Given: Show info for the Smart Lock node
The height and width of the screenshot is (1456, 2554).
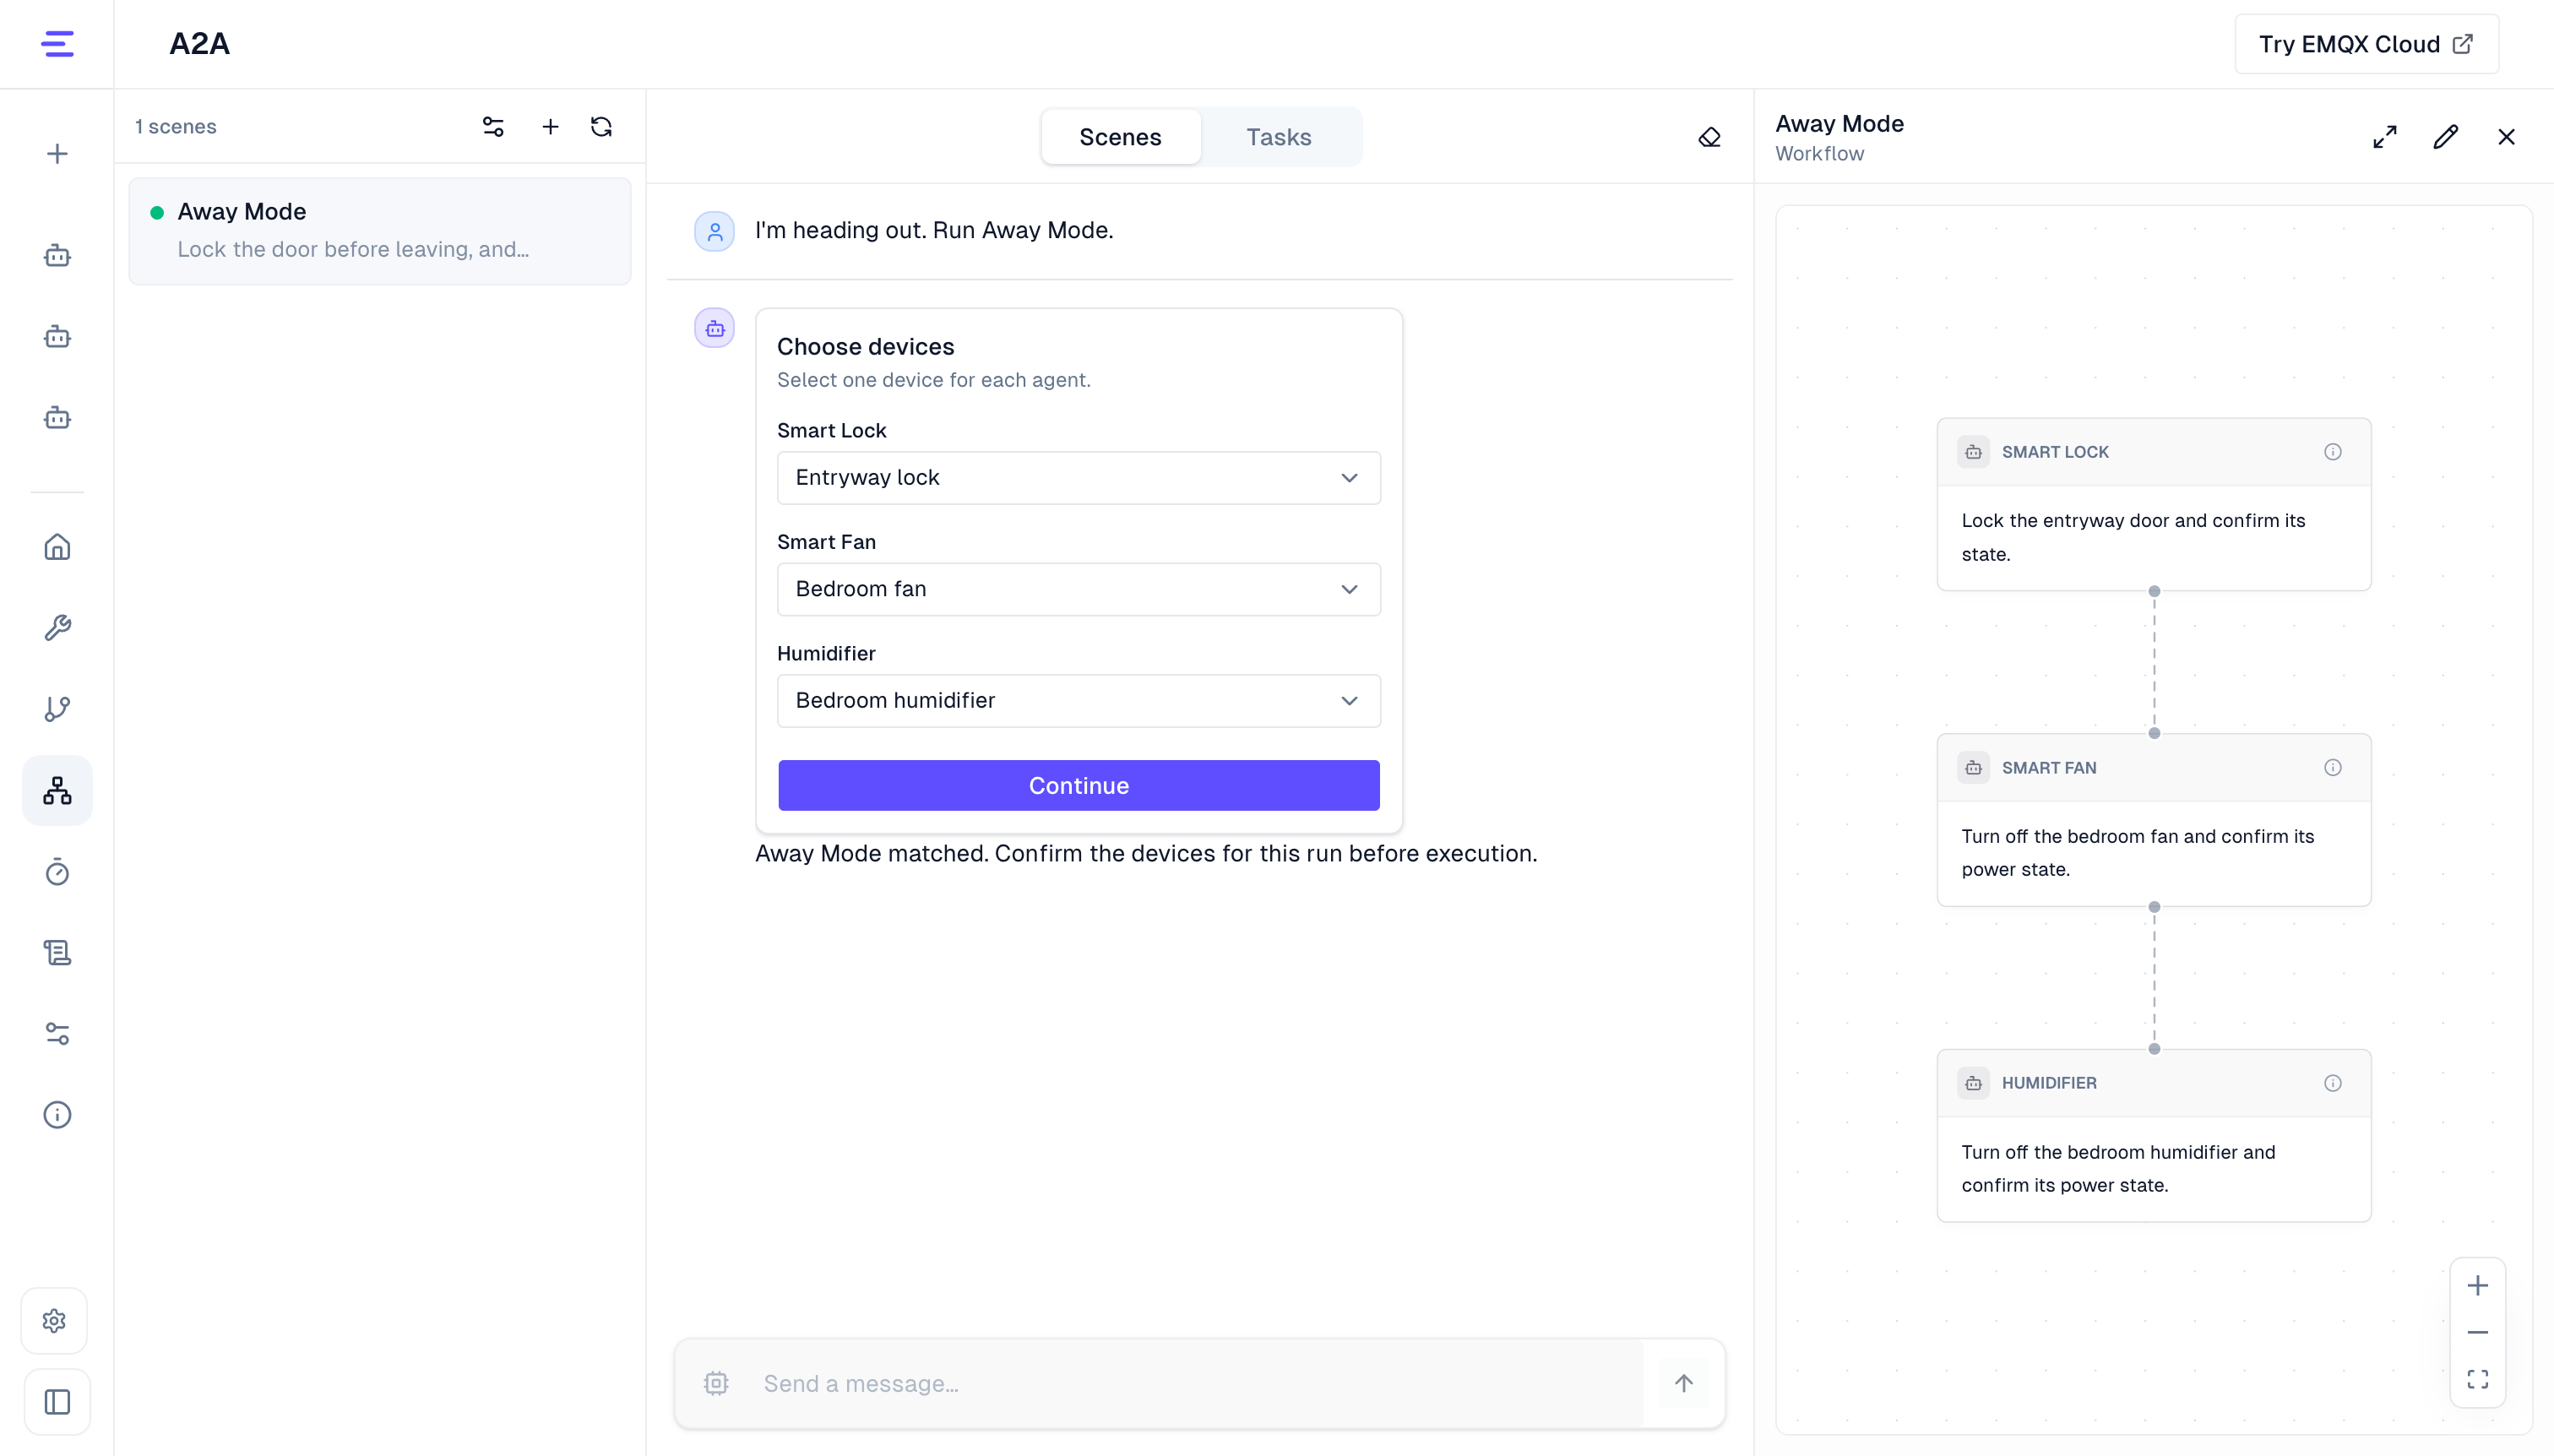Looking at the screenshot, I should point(2333,452).
